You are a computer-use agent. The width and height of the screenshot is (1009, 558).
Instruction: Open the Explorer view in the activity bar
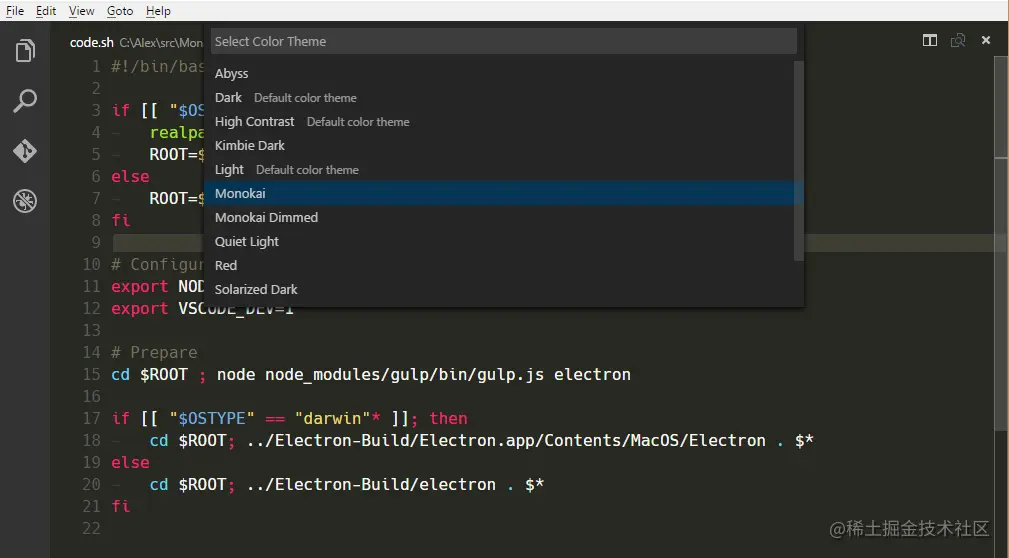point(25,50)
